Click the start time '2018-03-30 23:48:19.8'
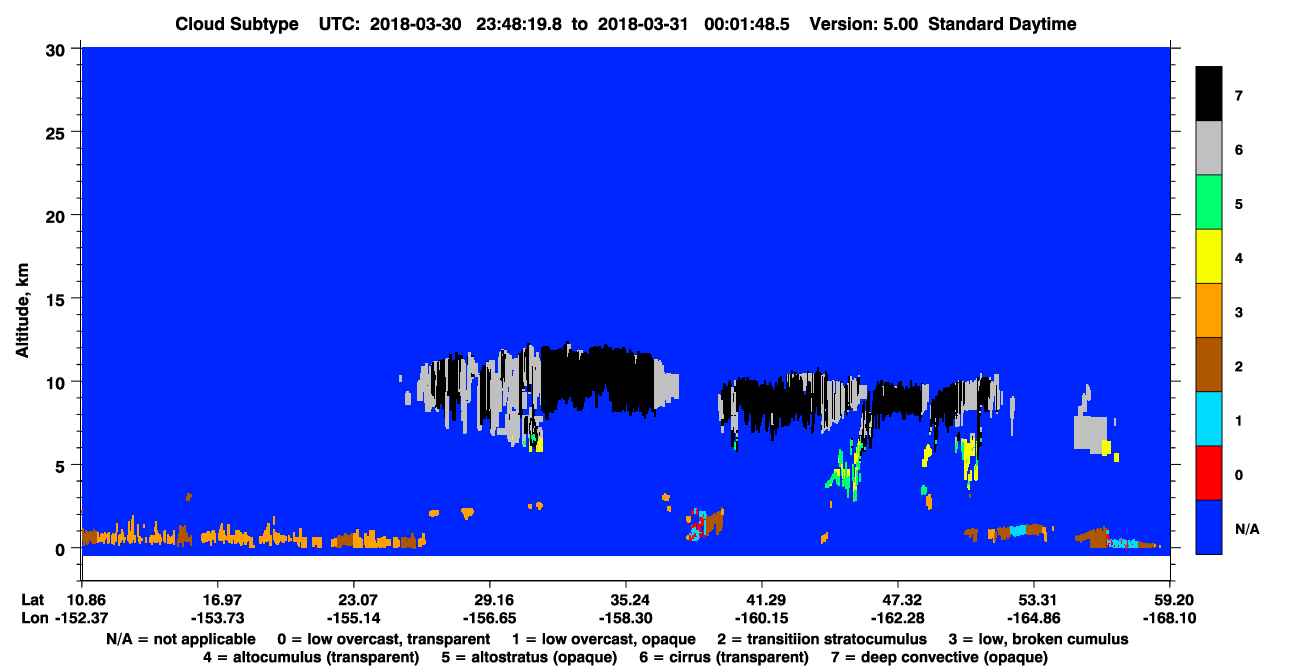The image size is (1300, 667). [x=466, y=24]
